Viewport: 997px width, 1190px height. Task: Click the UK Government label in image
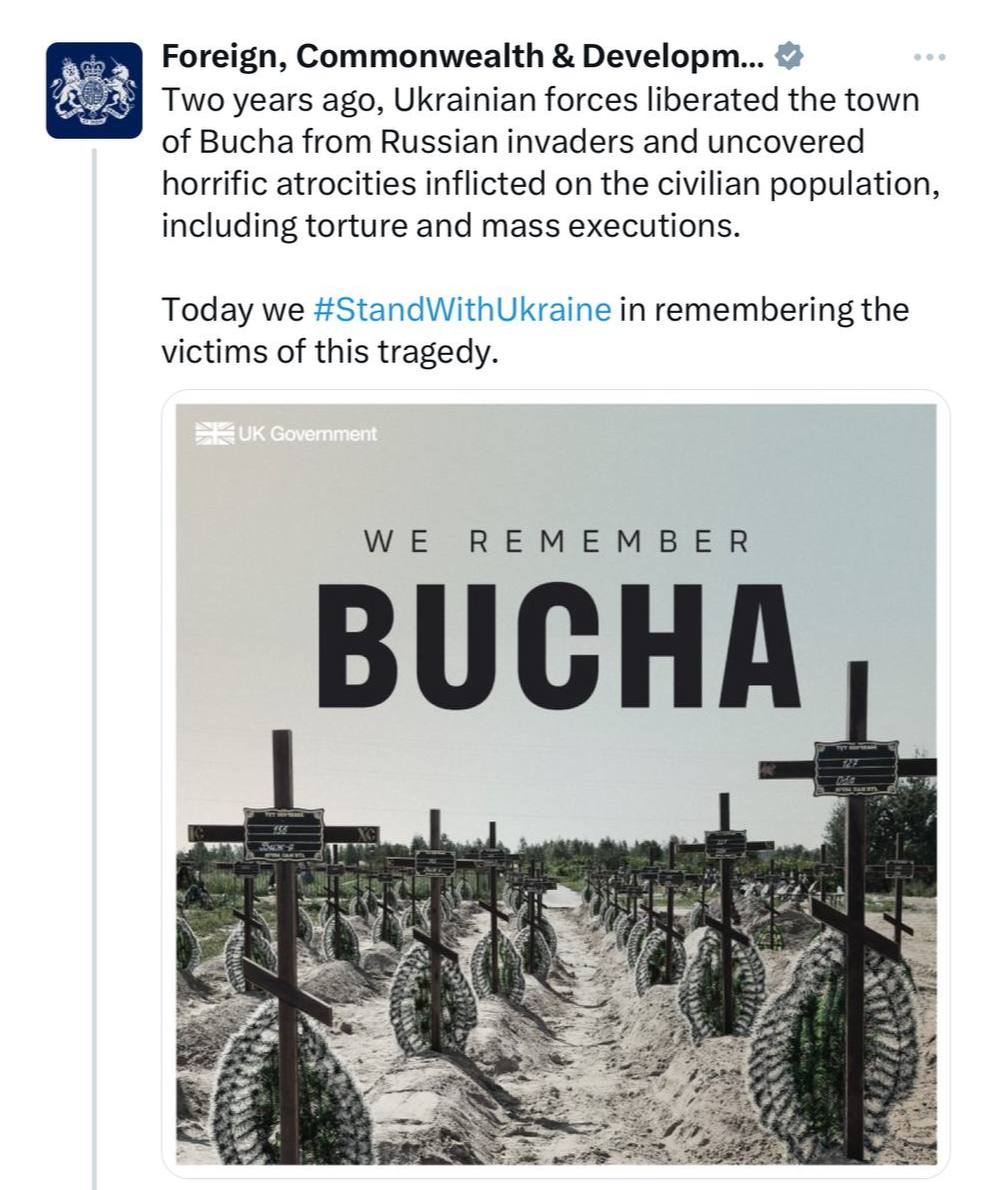307,434
